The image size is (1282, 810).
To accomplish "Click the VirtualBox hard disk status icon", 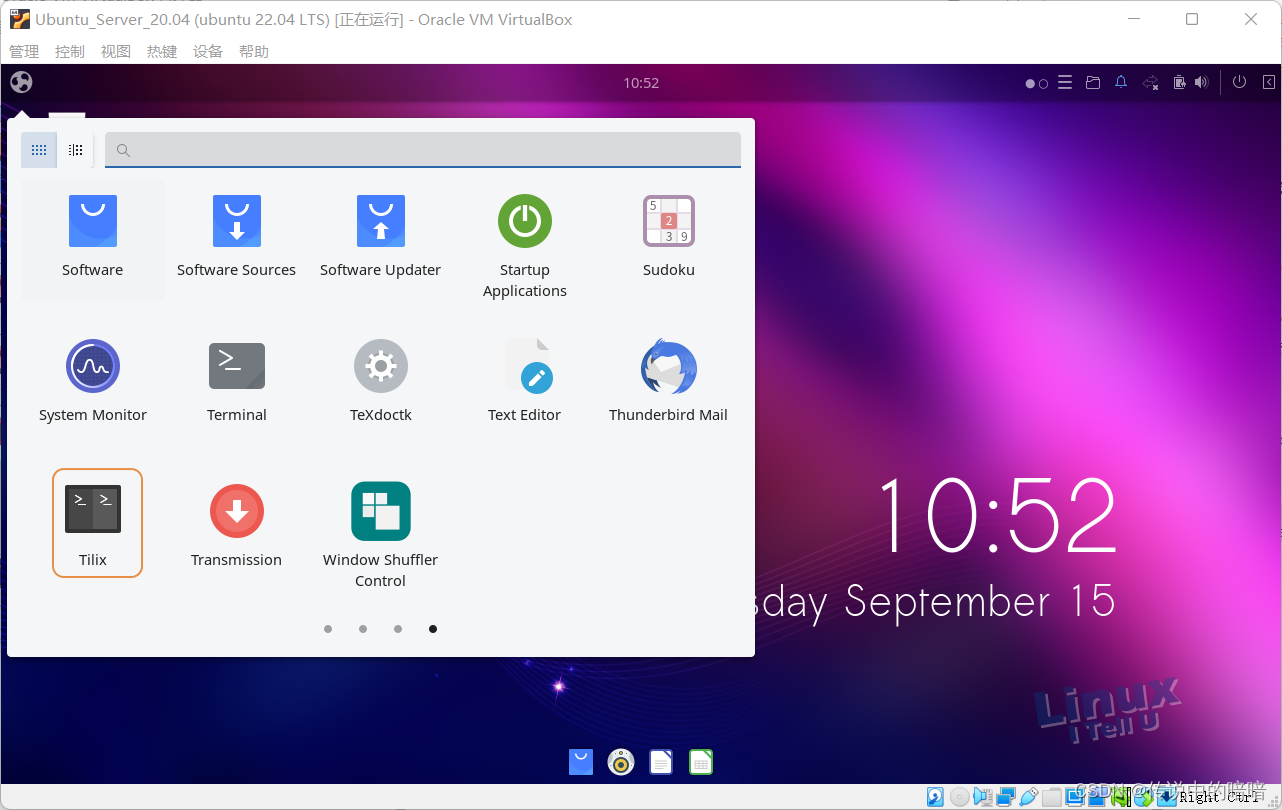I will coord(934,797).
